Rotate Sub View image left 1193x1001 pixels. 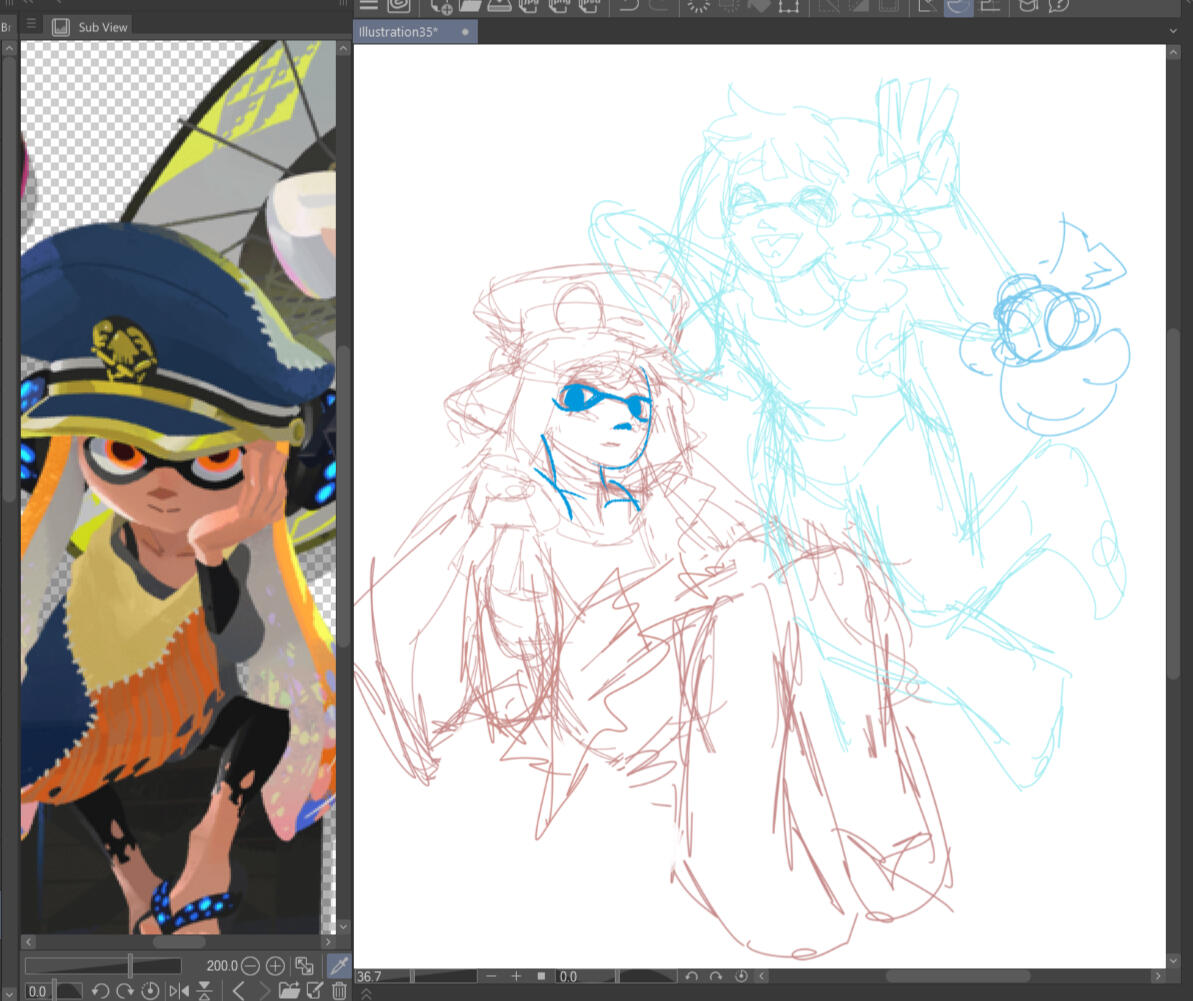(x=100, y=990)
